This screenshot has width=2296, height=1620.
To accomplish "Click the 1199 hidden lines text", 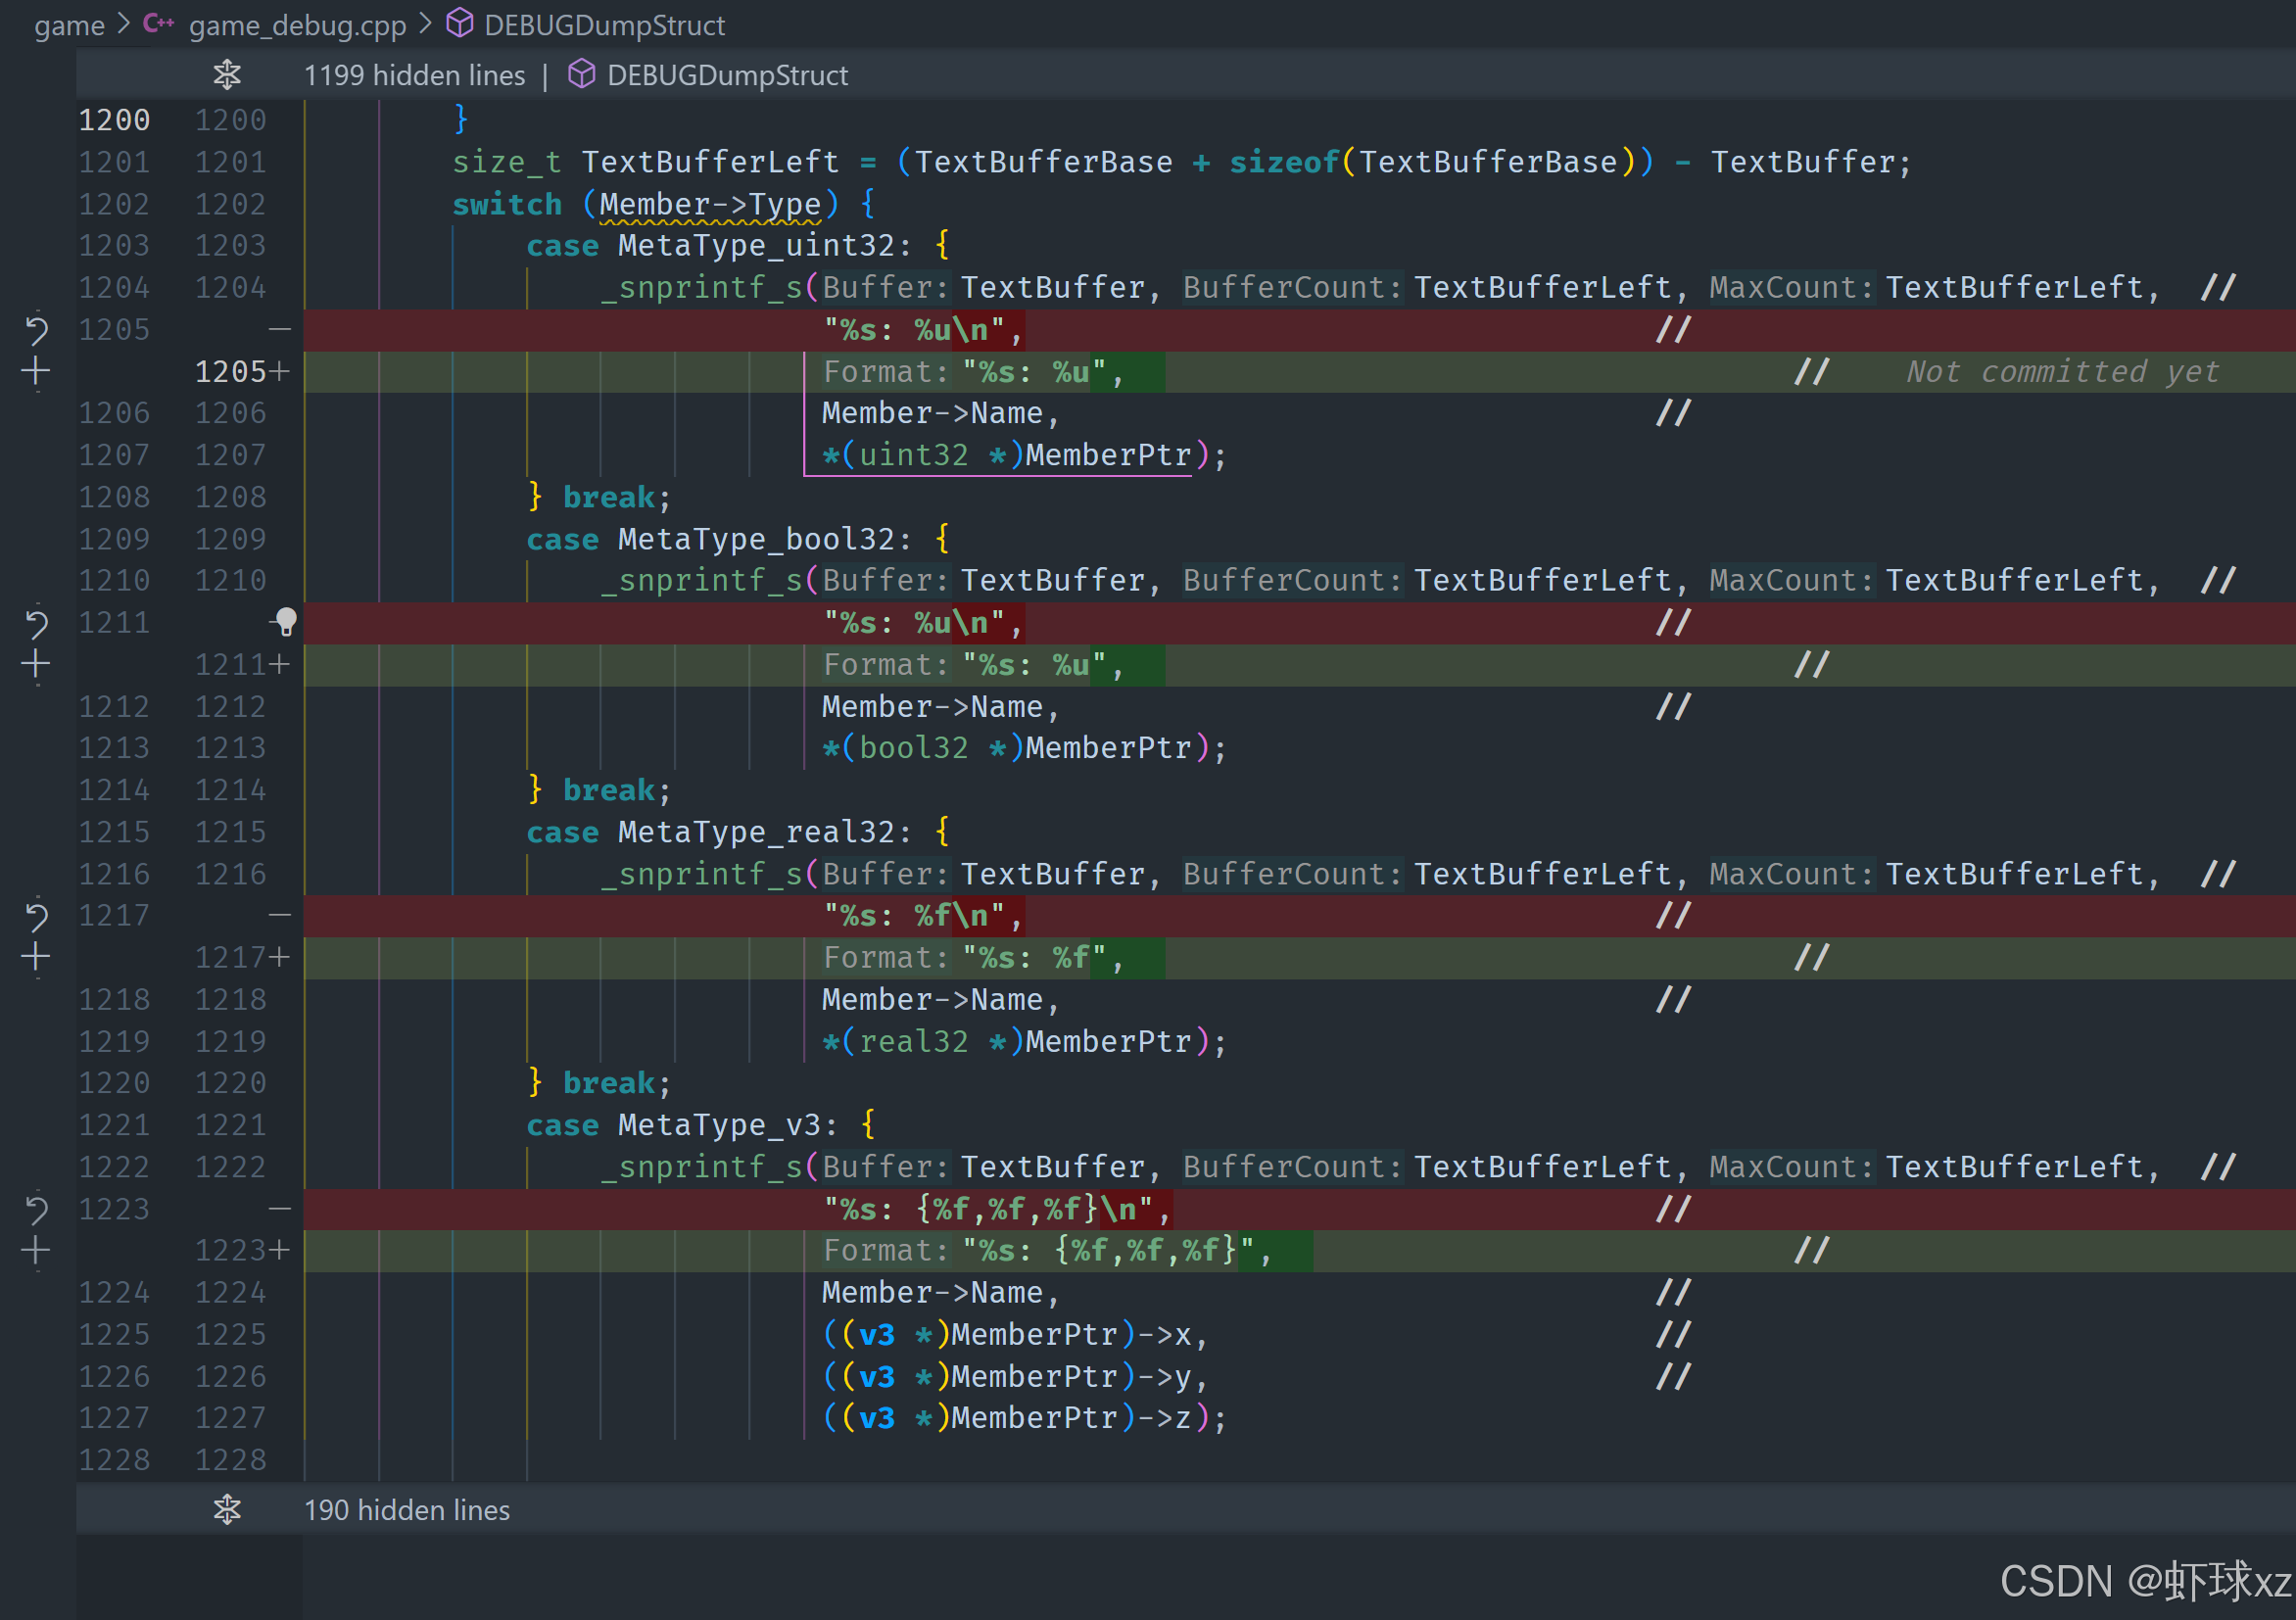I will click(414, 75).
